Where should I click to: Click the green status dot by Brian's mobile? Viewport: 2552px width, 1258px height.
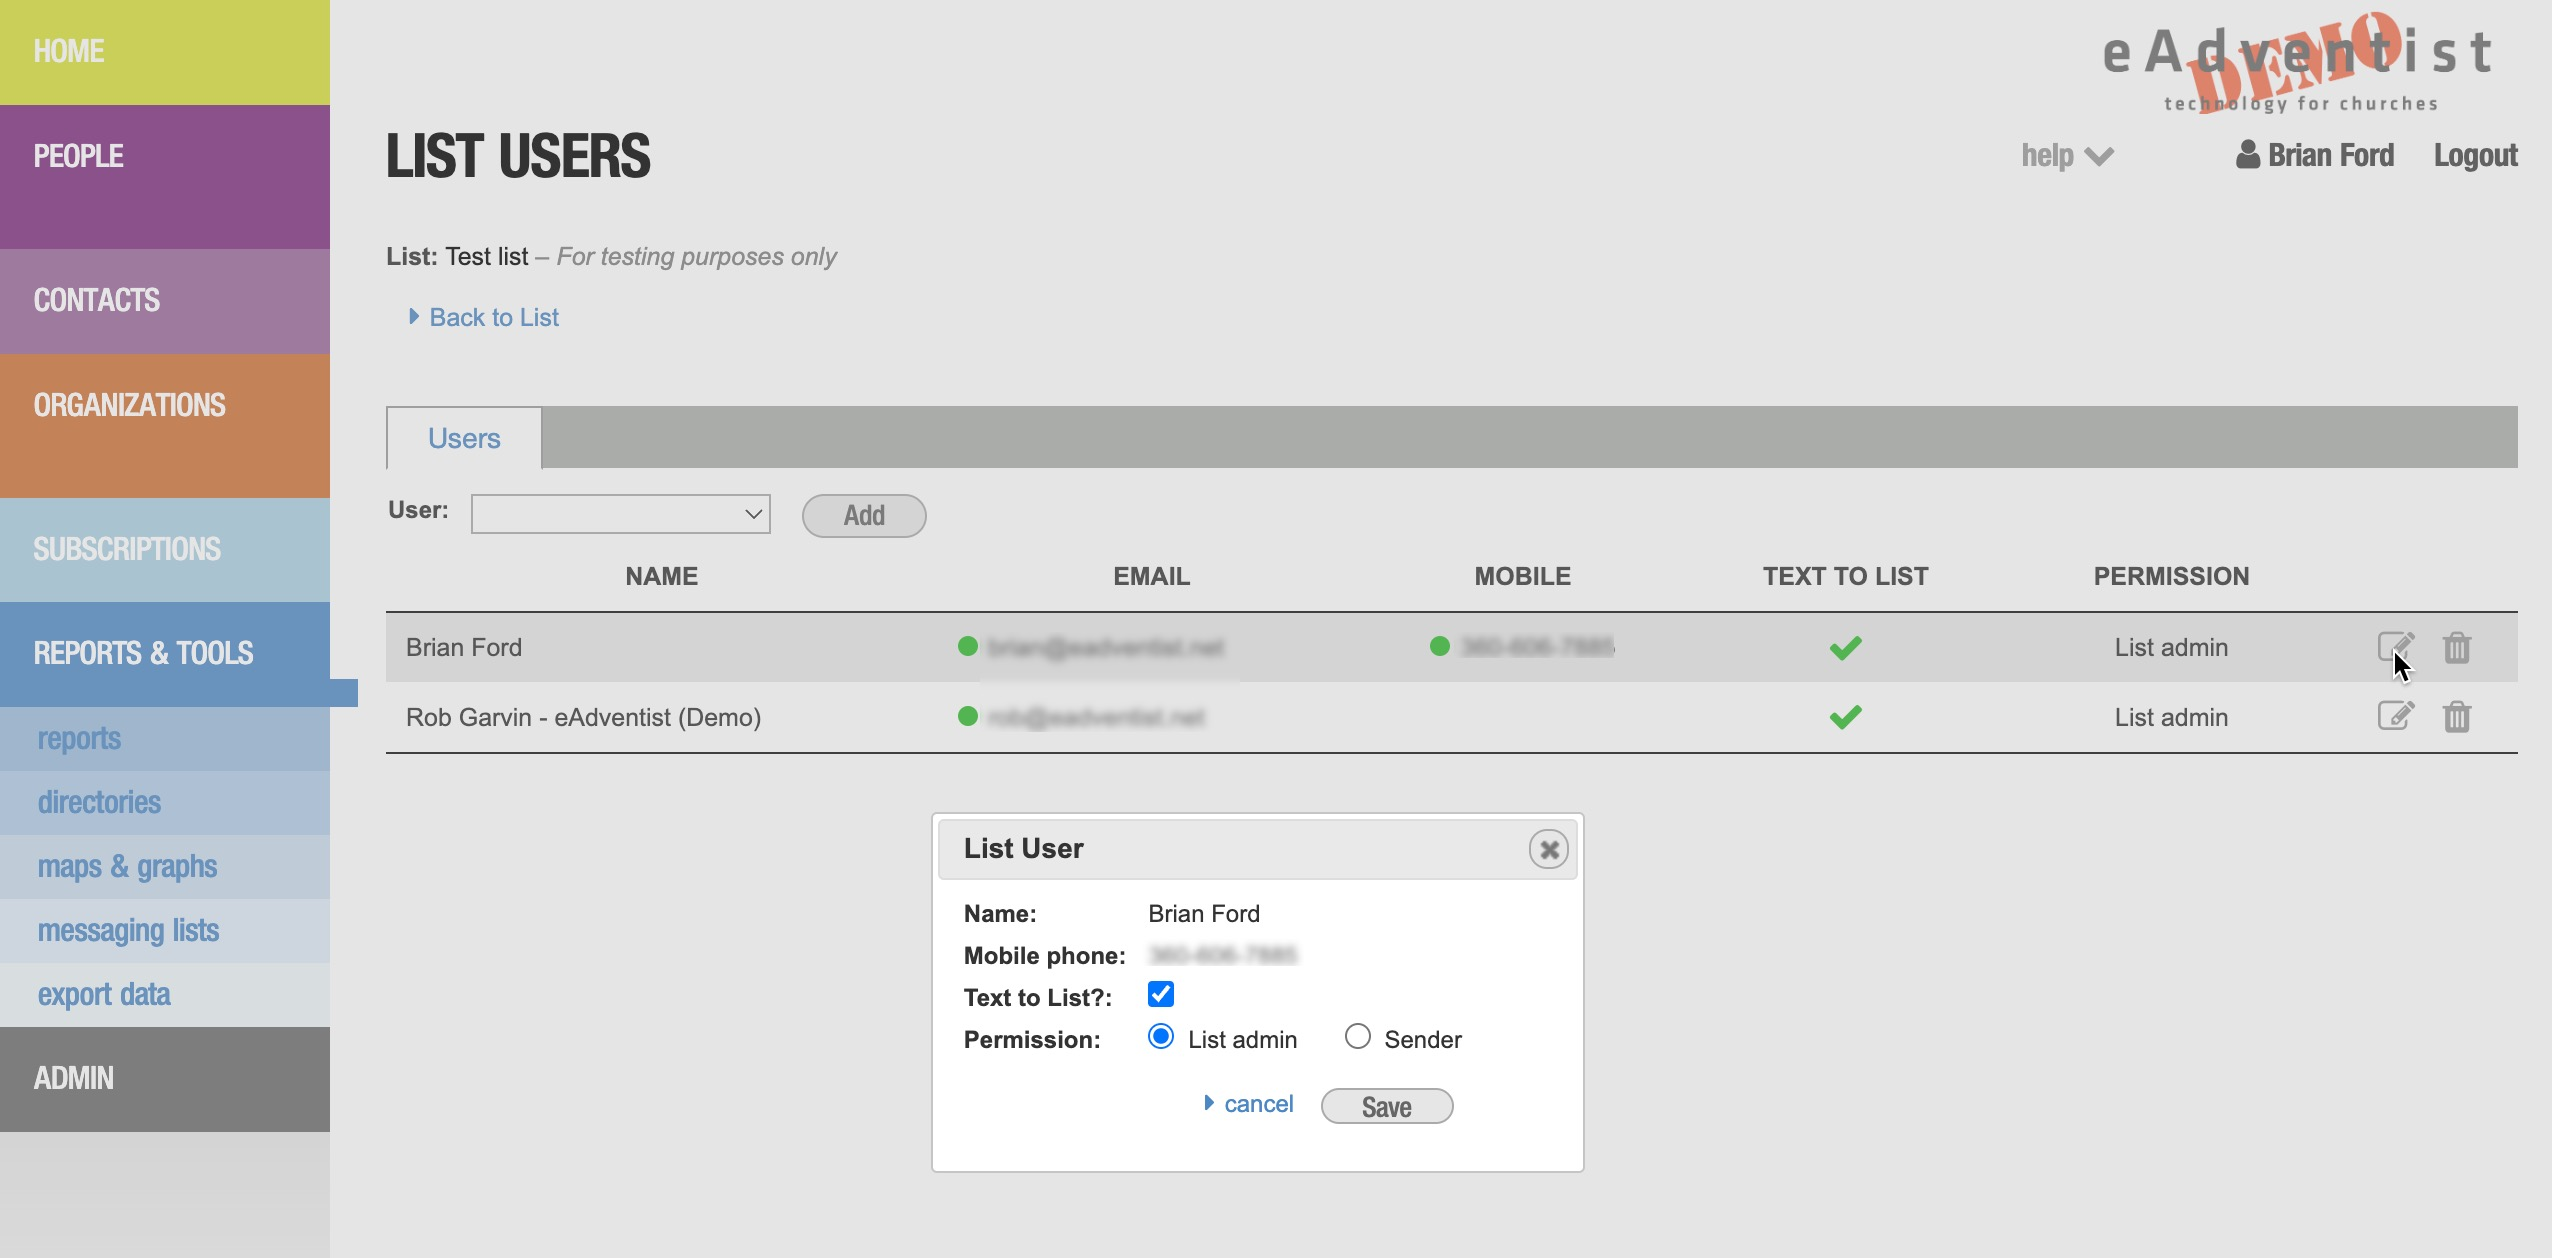(1440, 646)
